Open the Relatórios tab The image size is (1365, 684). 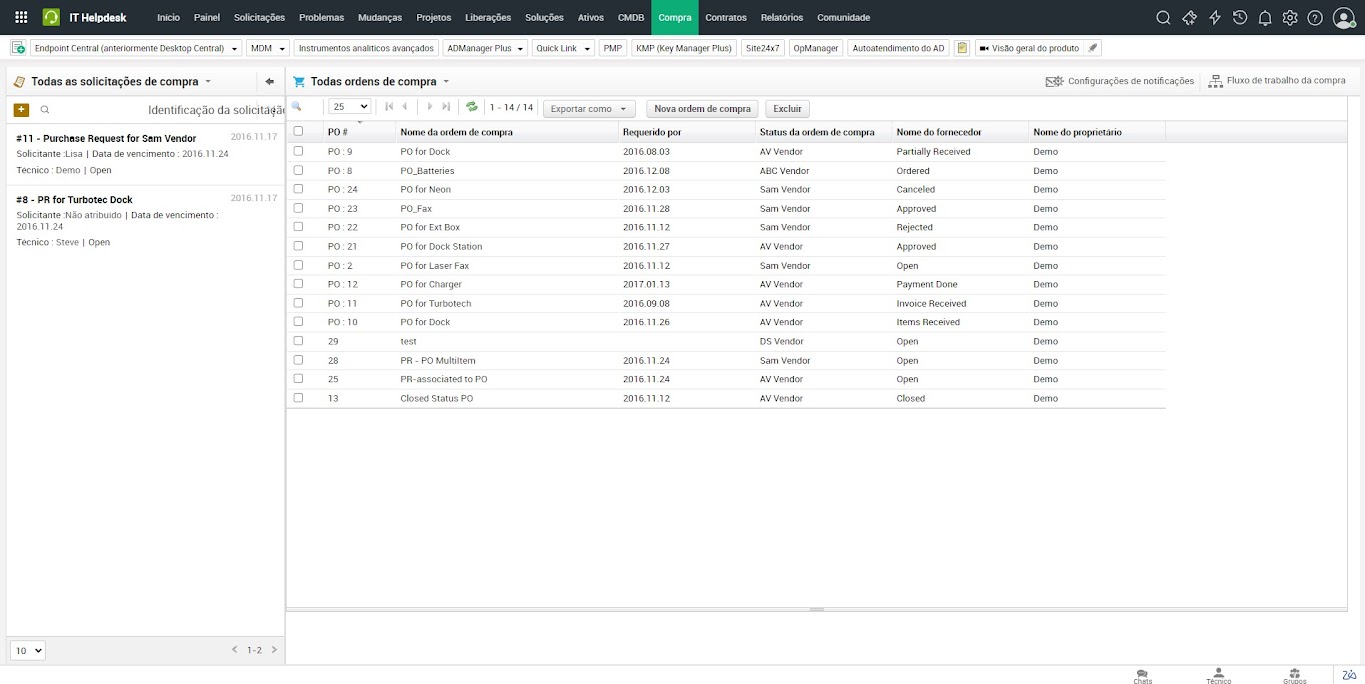782,17
